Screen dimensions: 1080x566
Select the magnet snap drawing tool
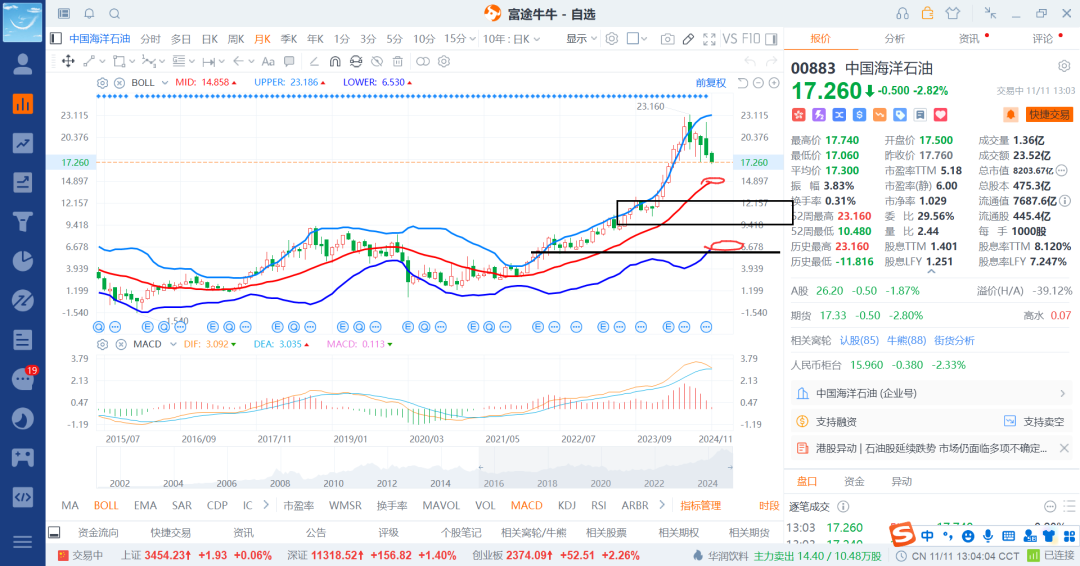pyautogui.click(x=334, y=61)
